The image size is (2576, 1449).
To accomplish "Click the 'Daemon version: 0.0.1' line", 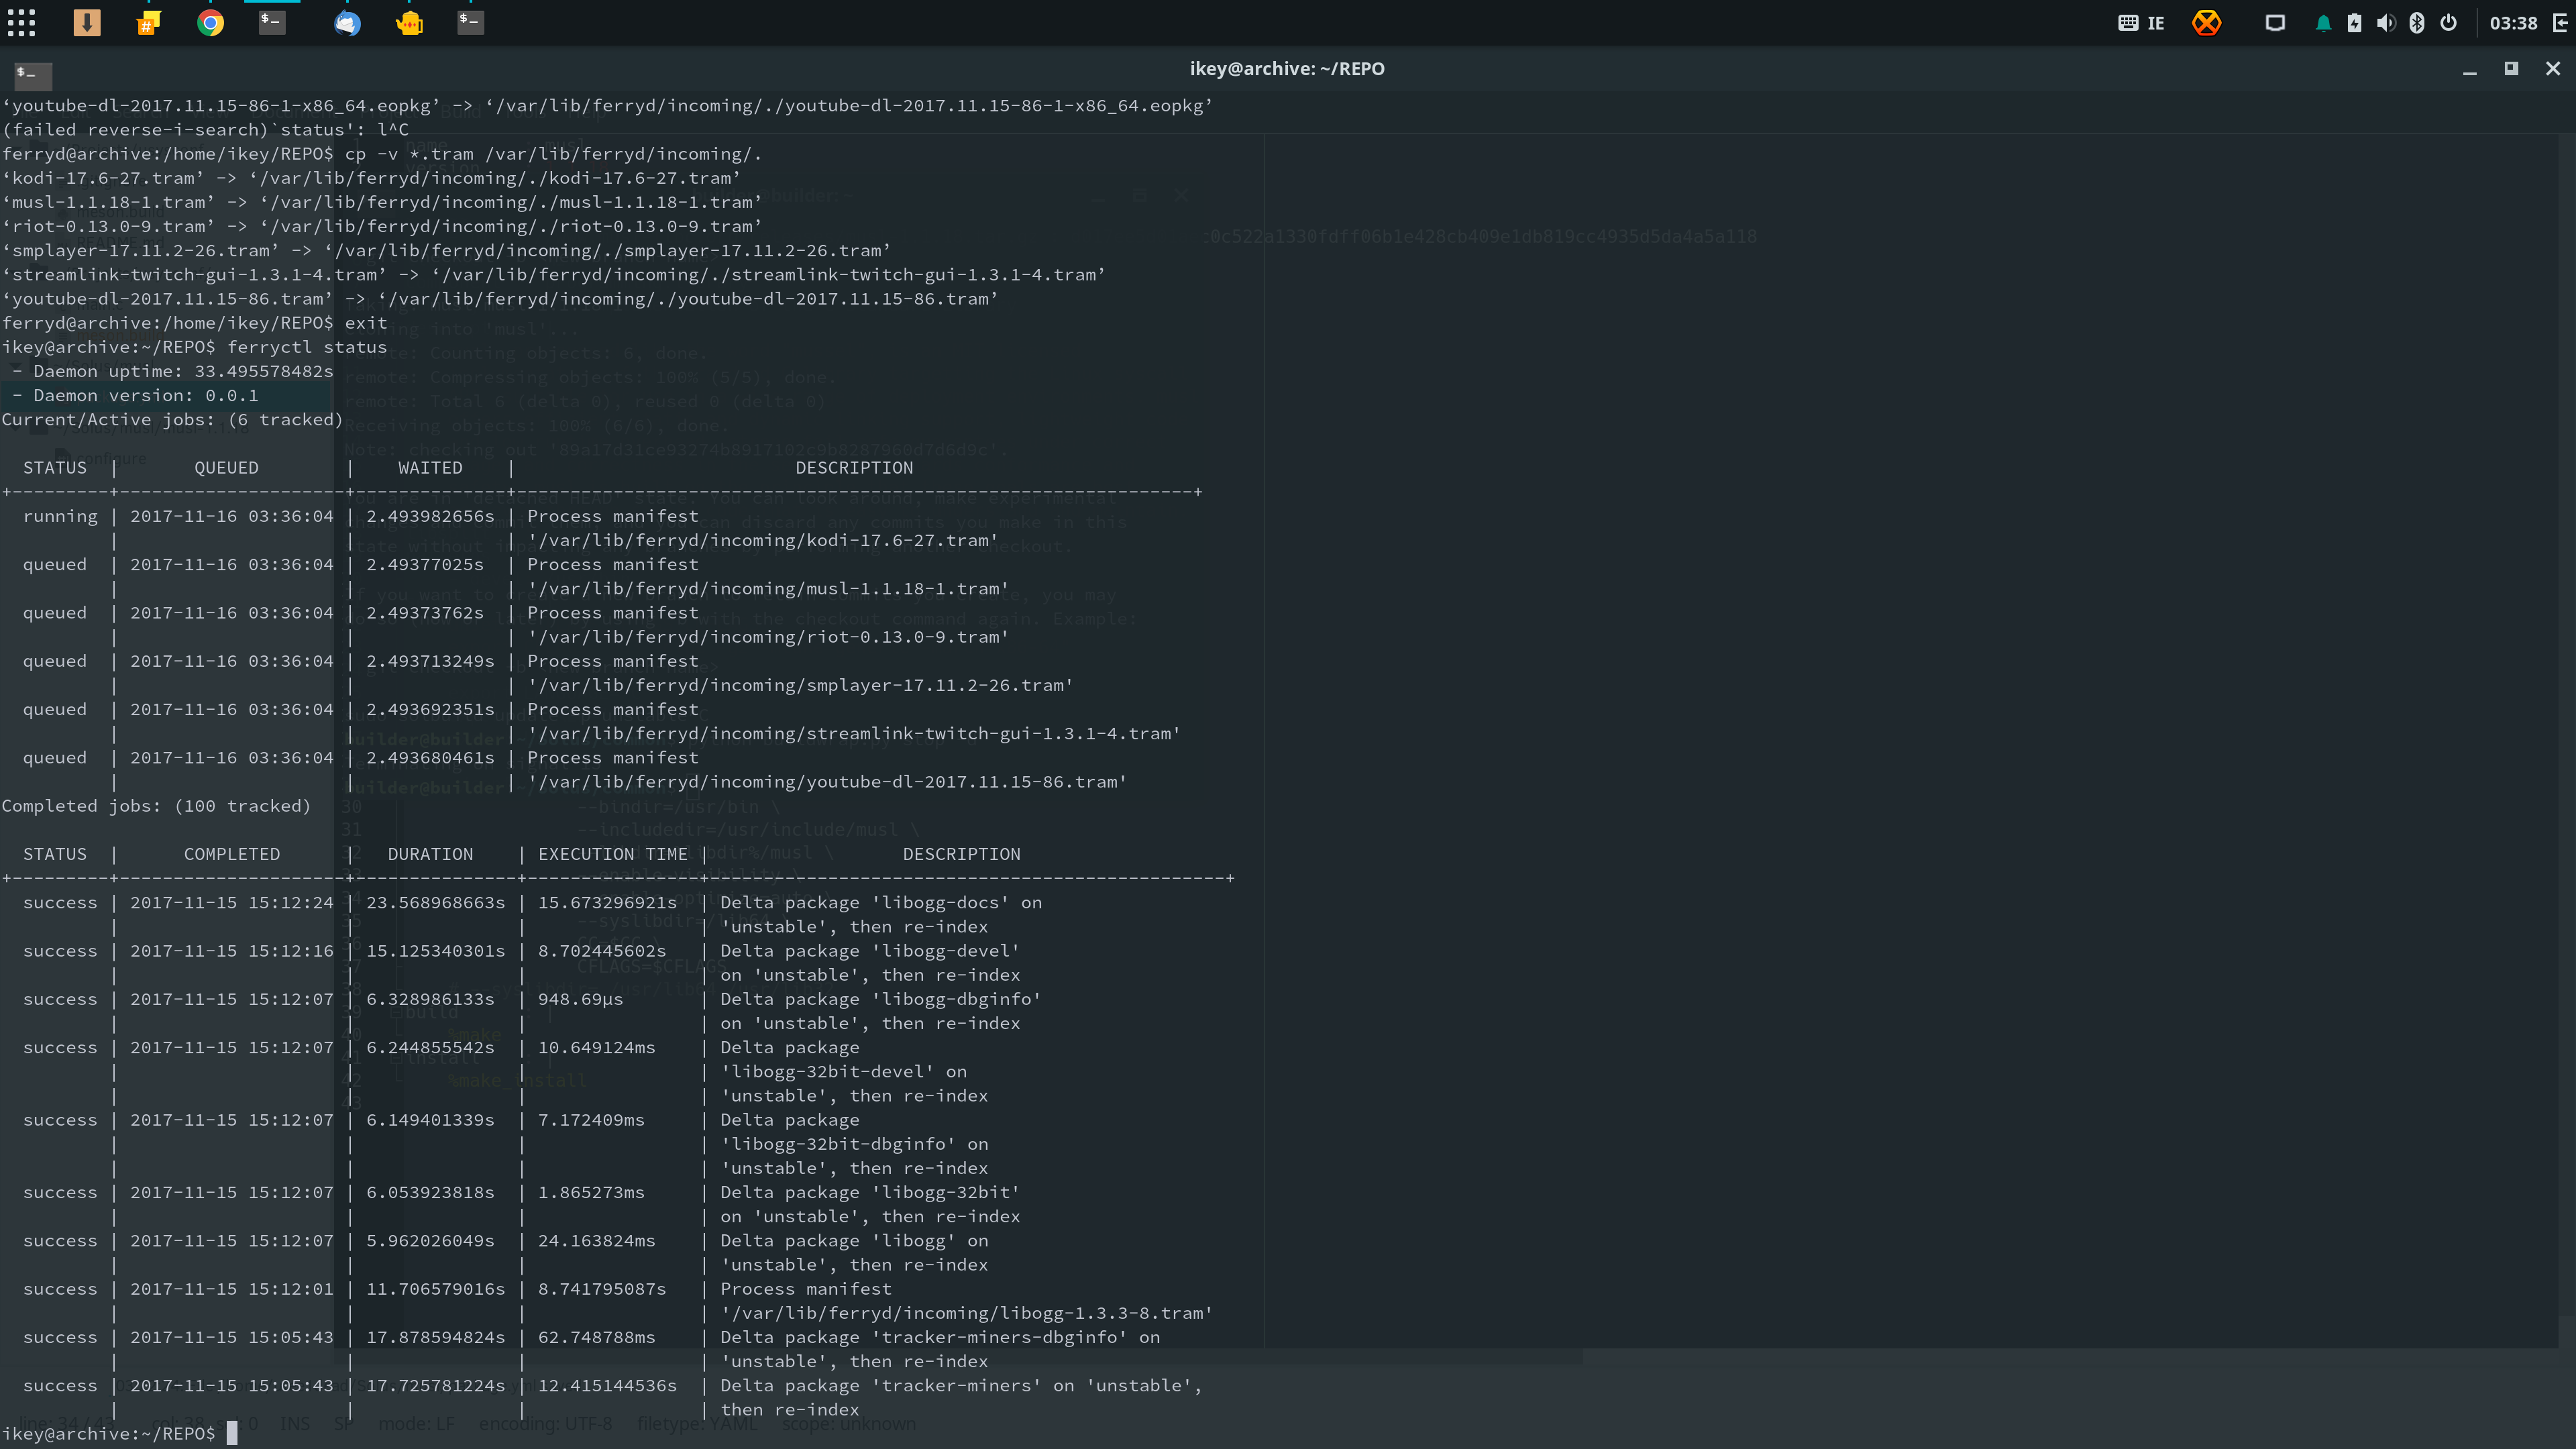I will coord(135,395).
